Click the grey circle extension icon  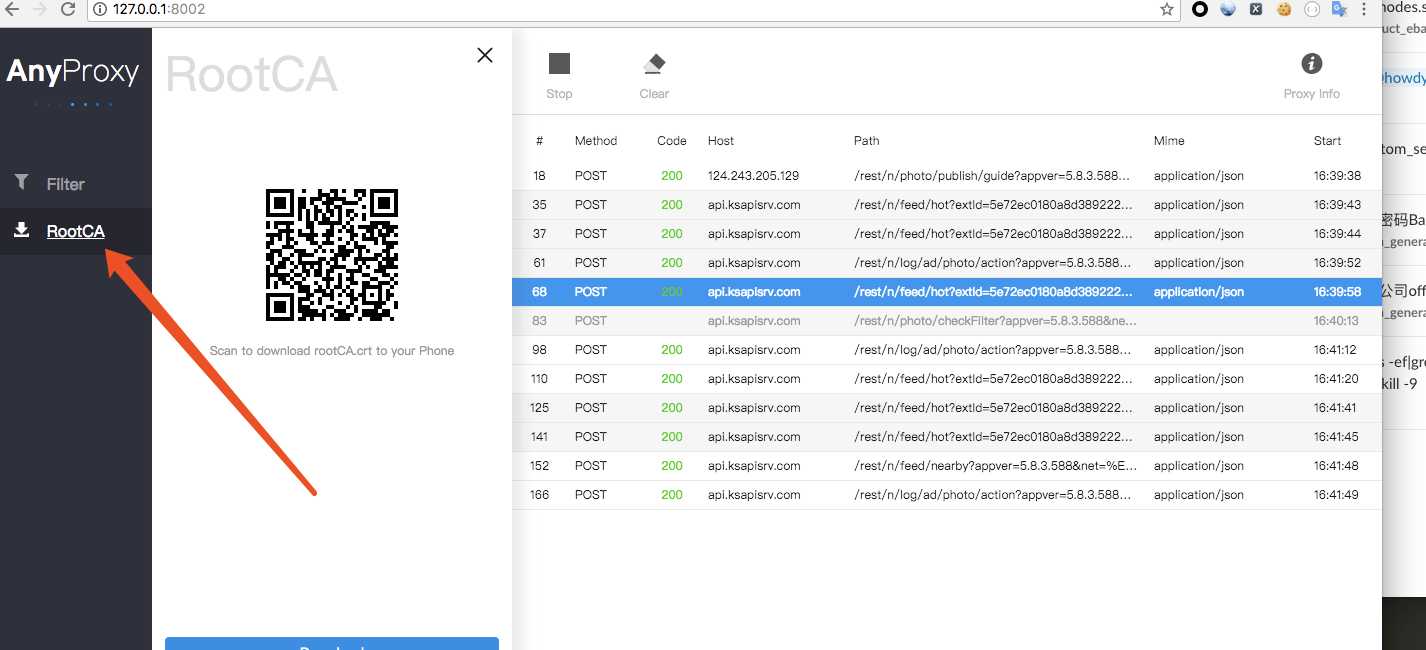1312,9
